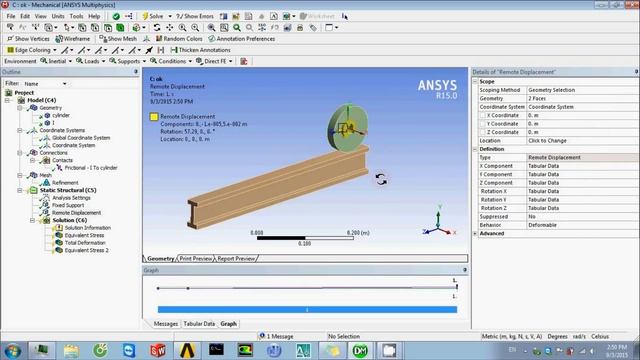Image resolution: width=640 pixels, height=360 pixels.
Task: Click the black arrow annotation icon
Action: [149, 50]
